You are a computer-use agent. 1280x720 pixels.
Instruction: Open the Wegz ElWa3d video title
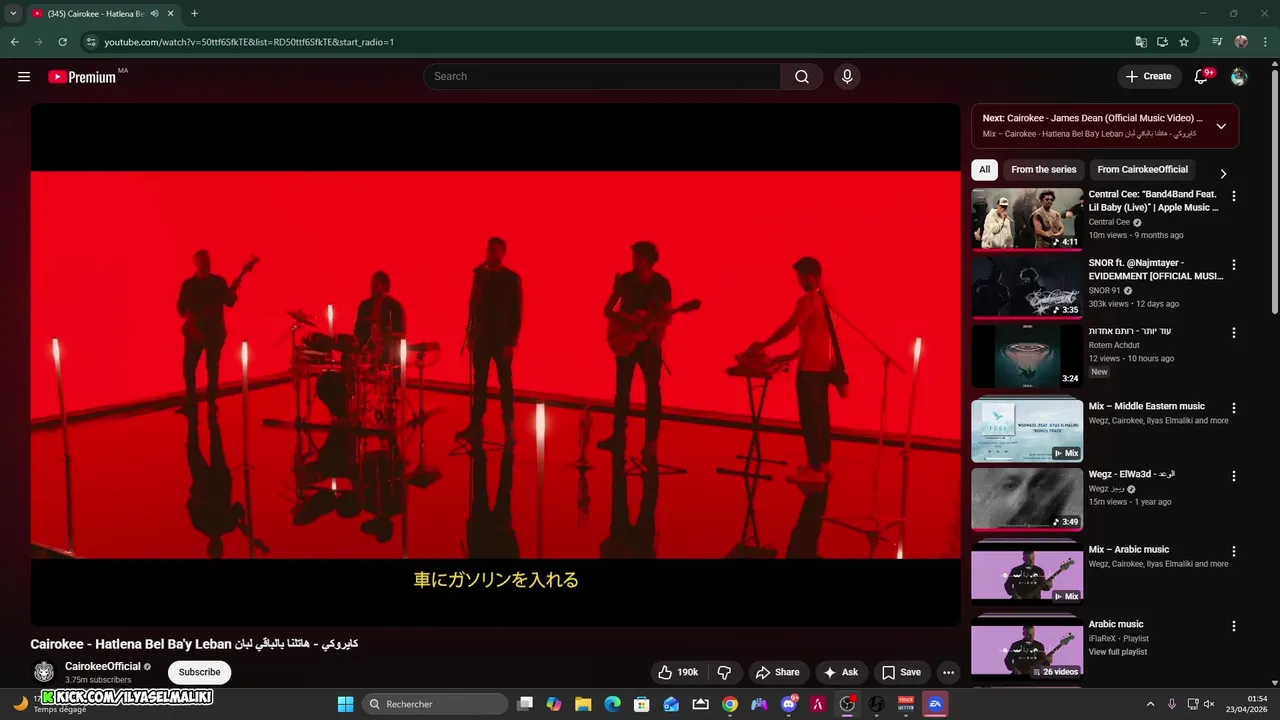click(x=1132, y=474)
